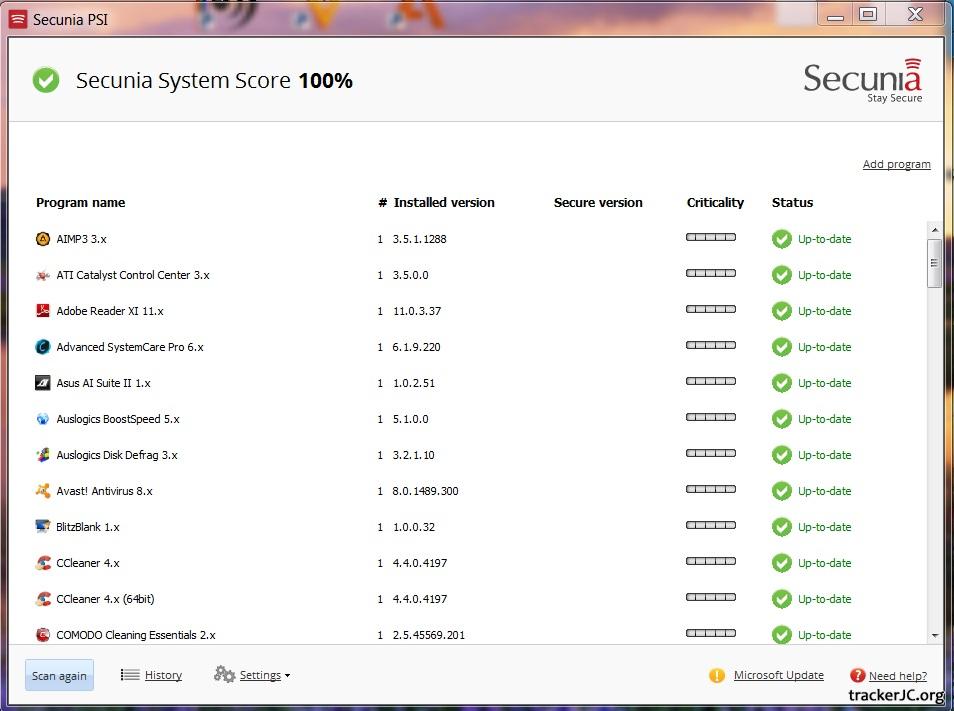Open the Settings dropdown menu

tap(252, 675)
